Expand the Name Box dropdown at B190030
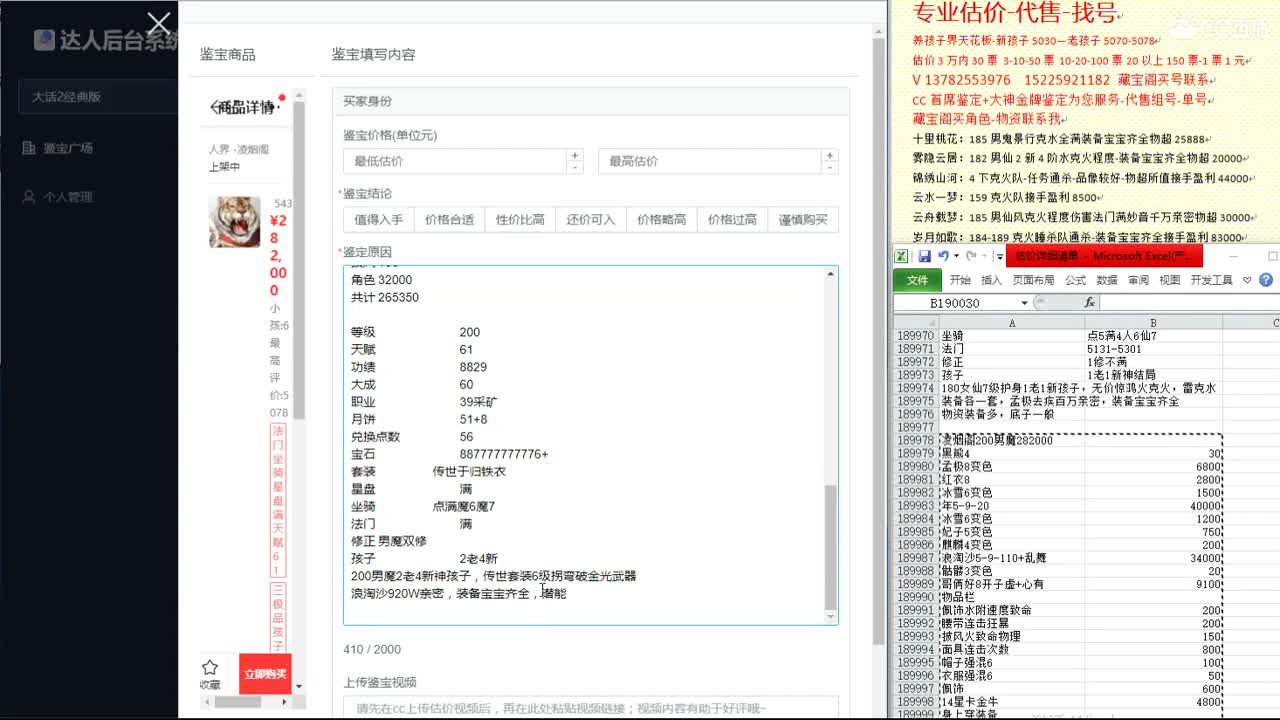The image size is (1280, 720). (1024, 303)
